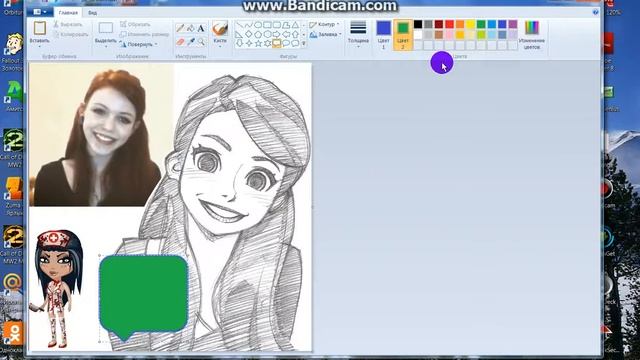The width and height of the screenshot is (640, 360).
Task: Choose the curve shape
Action: coord(249,25)
